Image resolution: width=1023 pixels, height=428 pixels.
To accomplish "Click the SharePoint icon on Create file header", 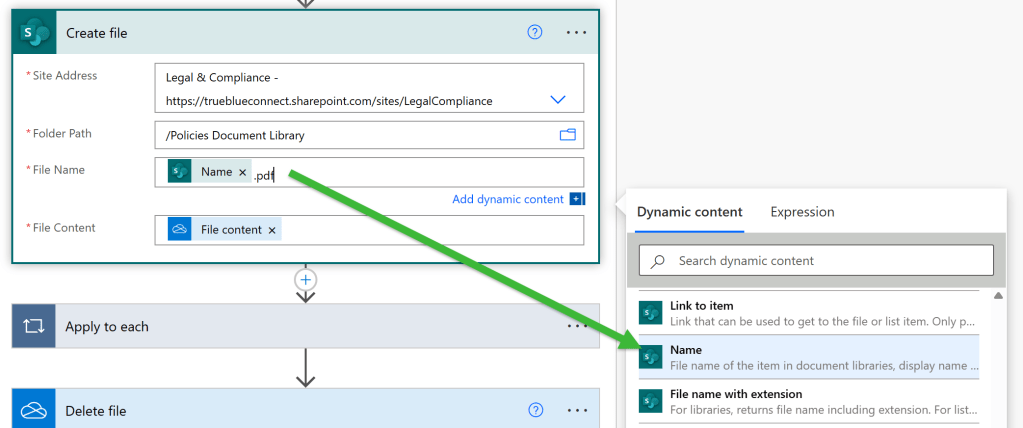I will pyautogui.click(x=35, y=33).
